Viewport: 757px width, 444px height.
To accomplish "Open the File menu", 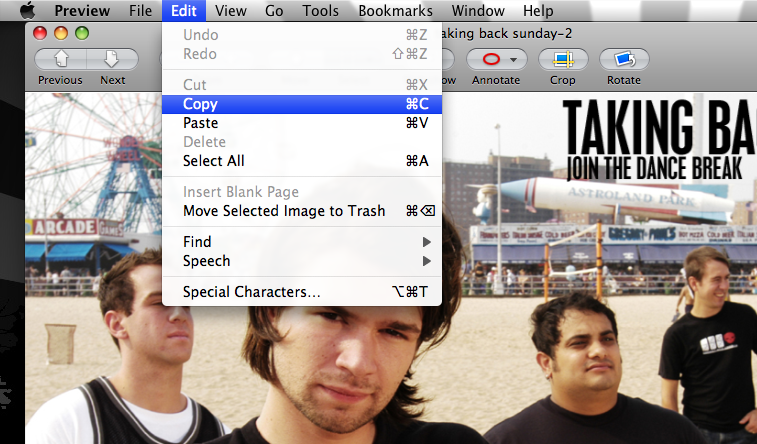I will [x=140, y=10].
